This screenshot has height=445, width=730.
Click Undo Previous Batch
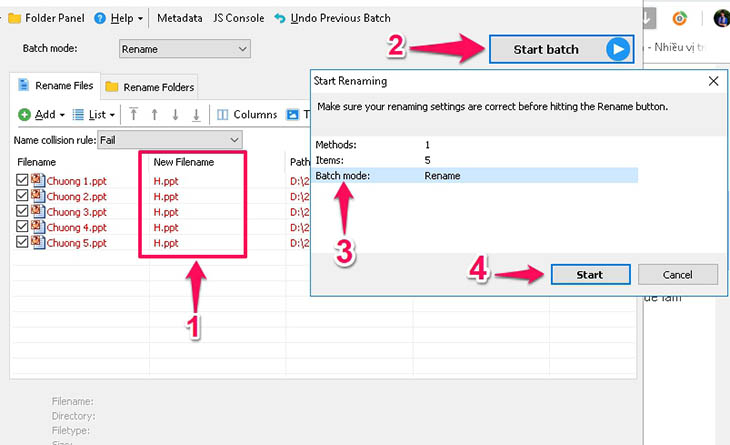pos(332,18)
